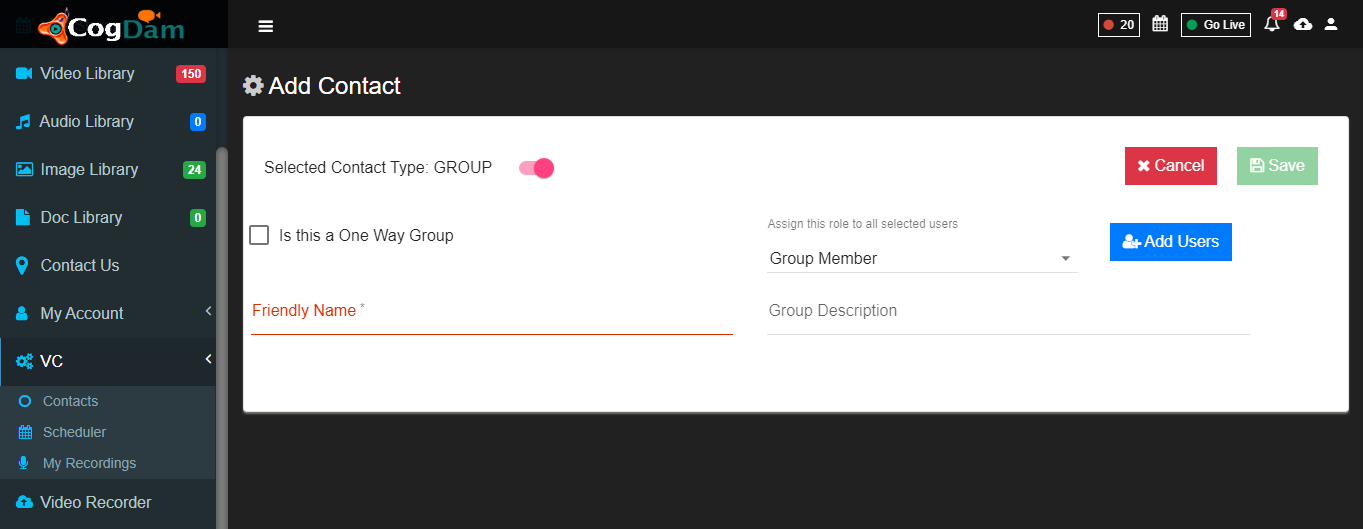The width and height of the screenshot is (1363, 529).
Task: Click the Add Users button
Action: (1171, 242)
